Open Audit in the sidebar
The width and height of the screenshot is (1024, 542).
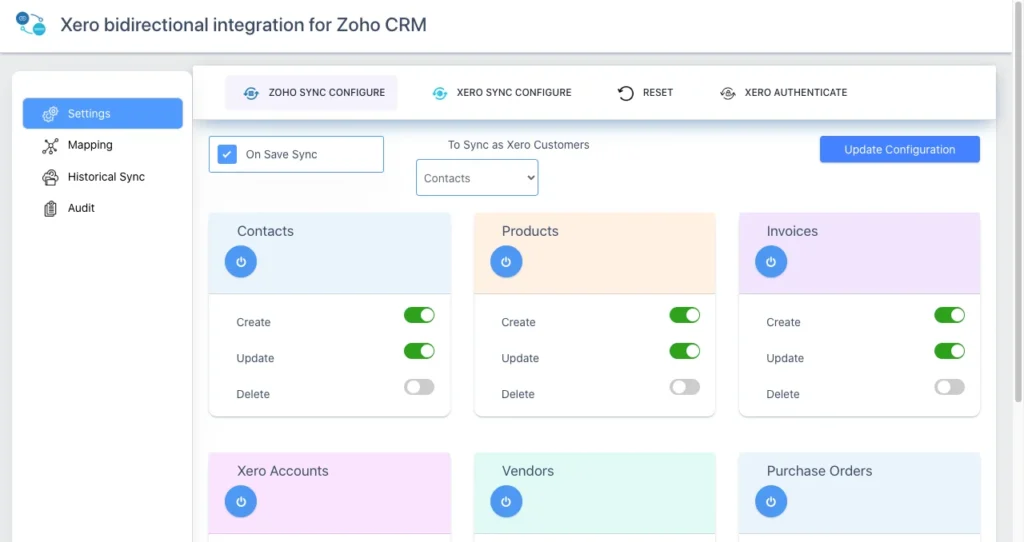[103, 208]
